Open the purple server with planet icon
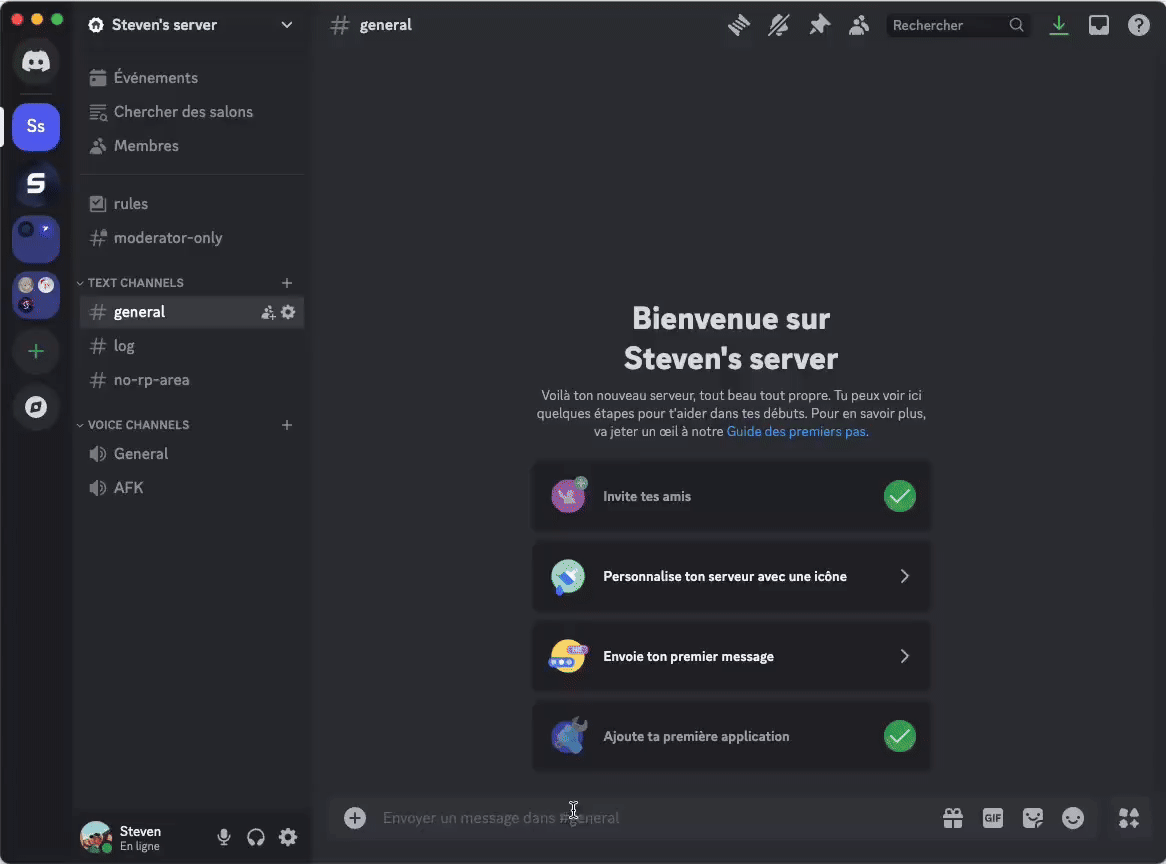The height and width of the screenshot is (864, 1166). 36,239
